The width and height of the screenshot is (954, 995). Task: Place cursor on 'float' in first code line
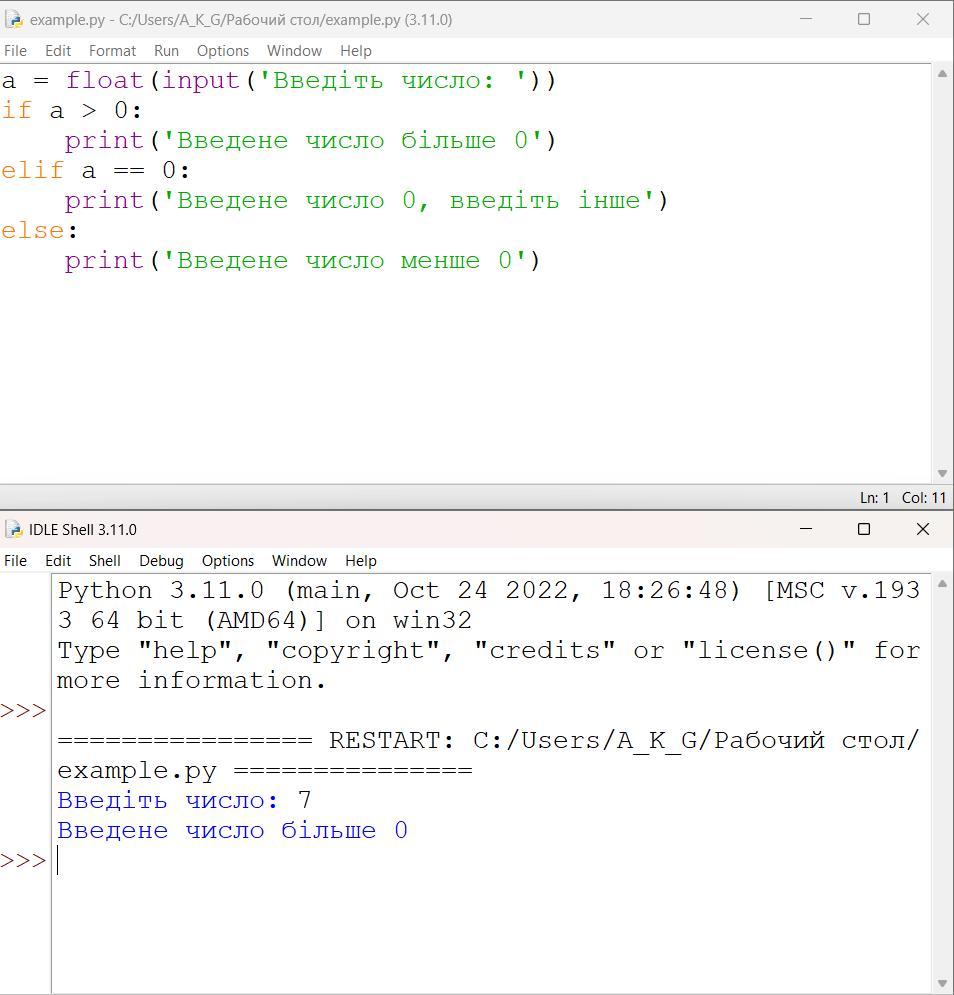coord(105,81)
